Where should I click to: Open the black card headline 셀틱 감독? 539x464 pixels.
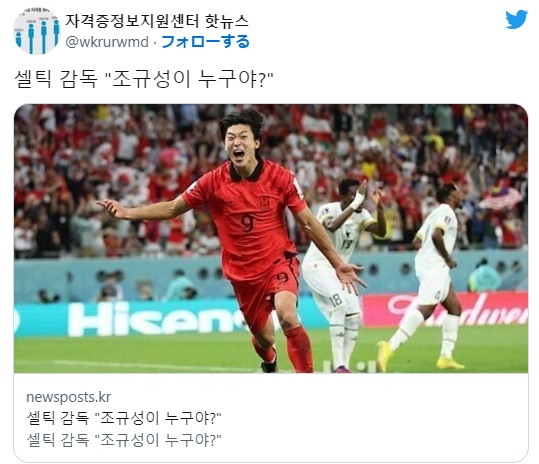click(124, 418)
